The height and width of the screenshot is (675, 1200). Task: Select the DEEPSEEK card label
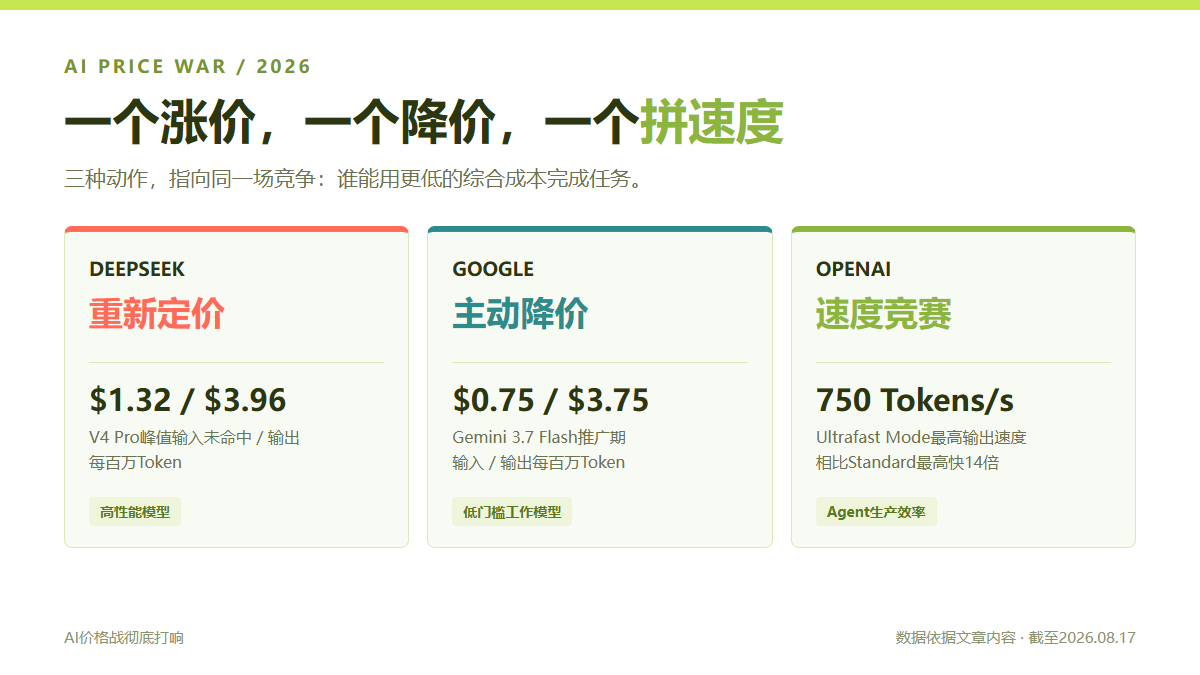pyautogui.click(x=137, y=269)
